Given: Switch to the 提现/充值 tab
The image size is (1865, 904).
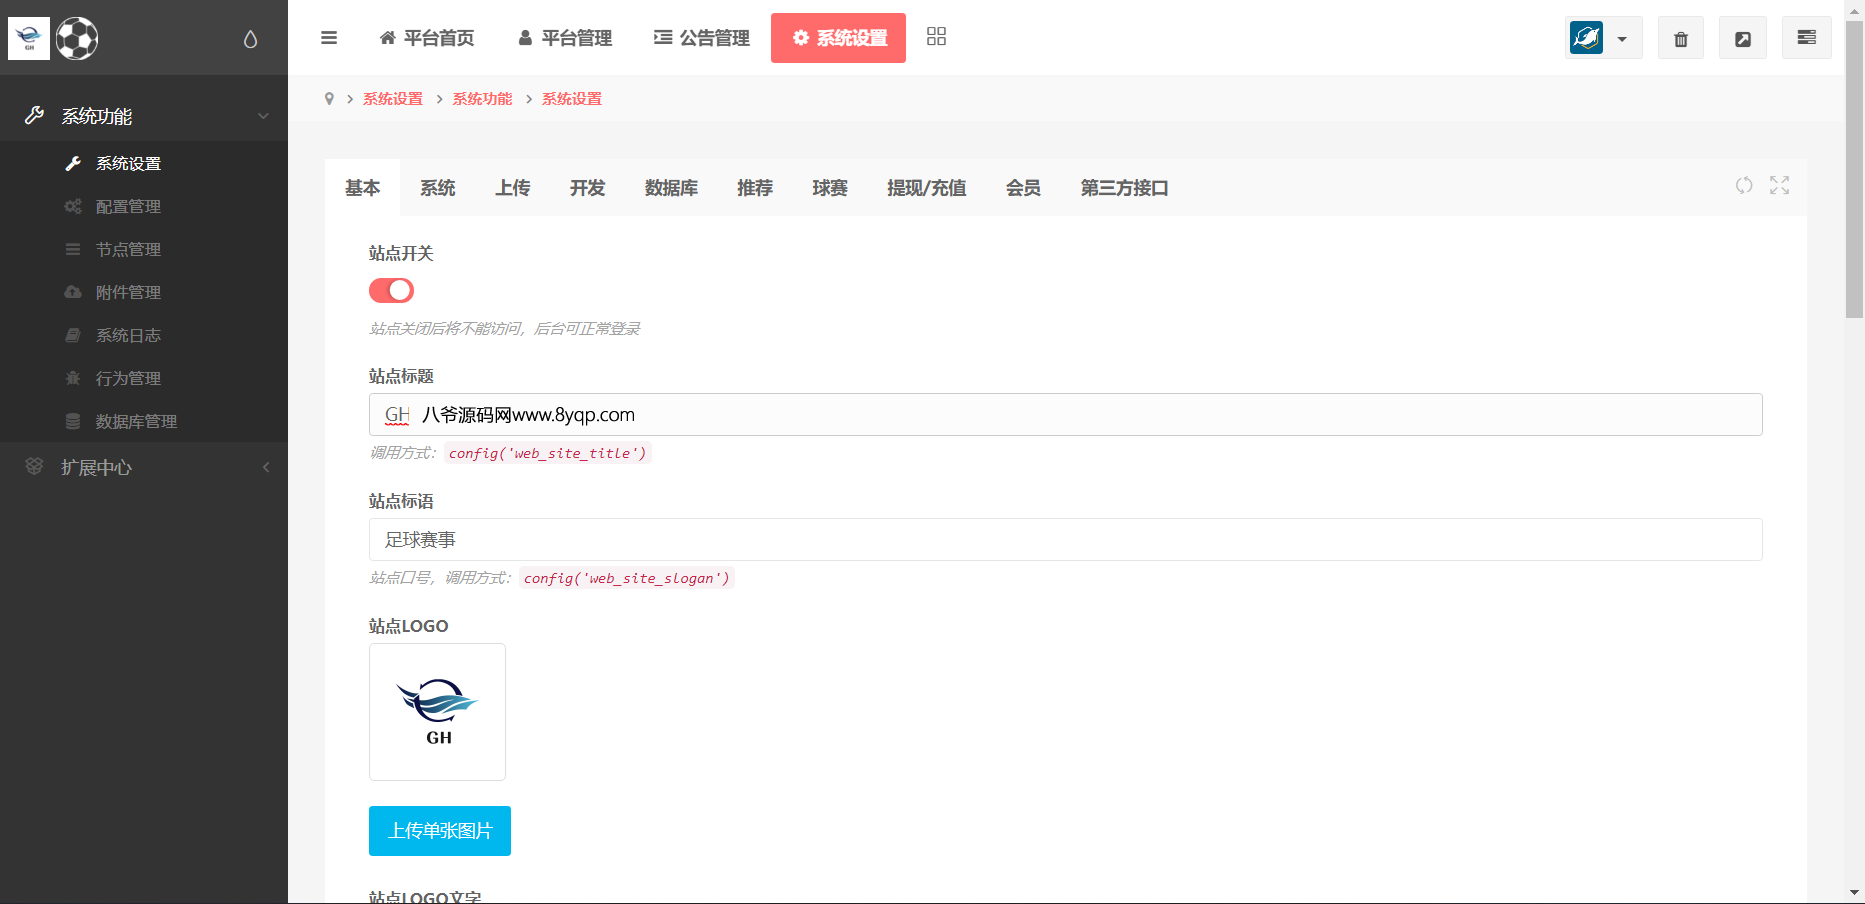Looking at the screenshot, I should point(926,188).
